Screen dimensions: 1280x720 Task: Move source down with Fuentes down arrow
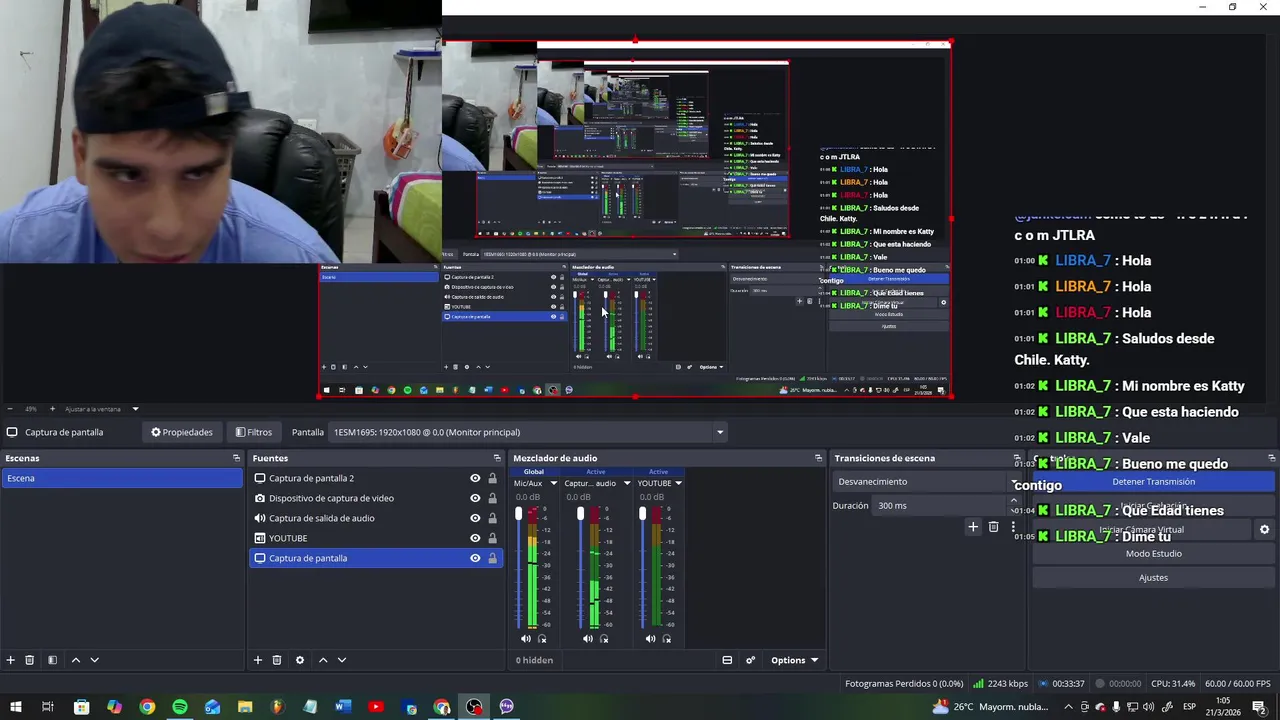[x=342, y=660]
